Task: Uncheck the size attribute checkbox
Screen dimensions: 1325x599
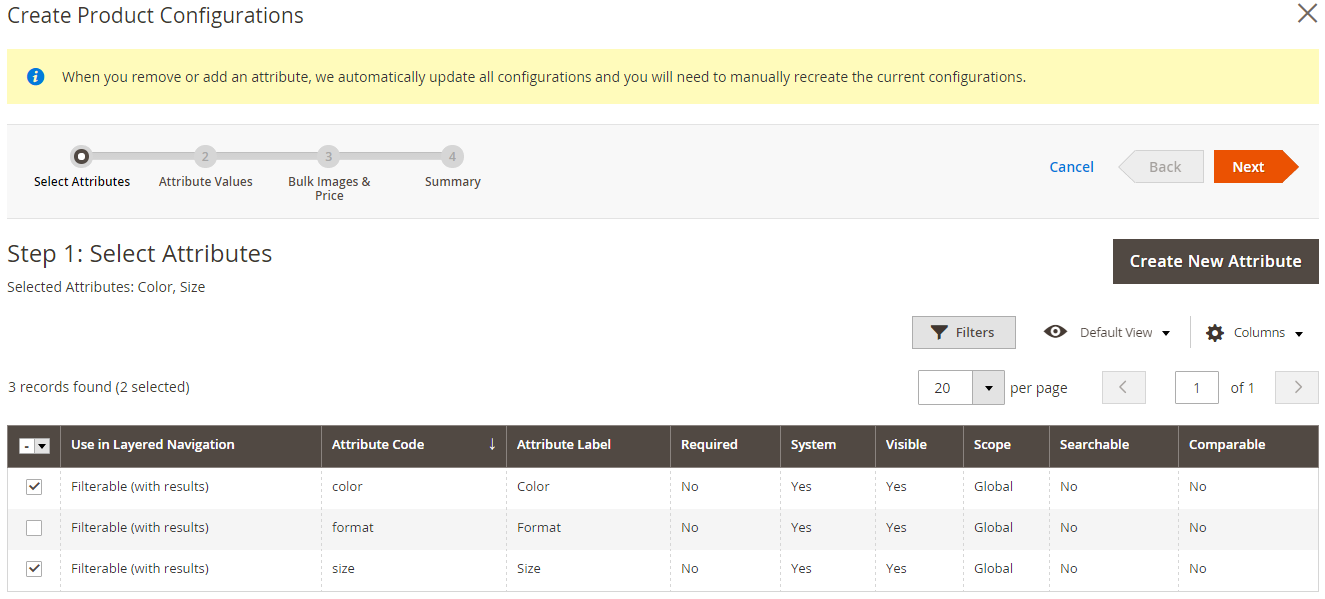Action: [x=34, y=568]
